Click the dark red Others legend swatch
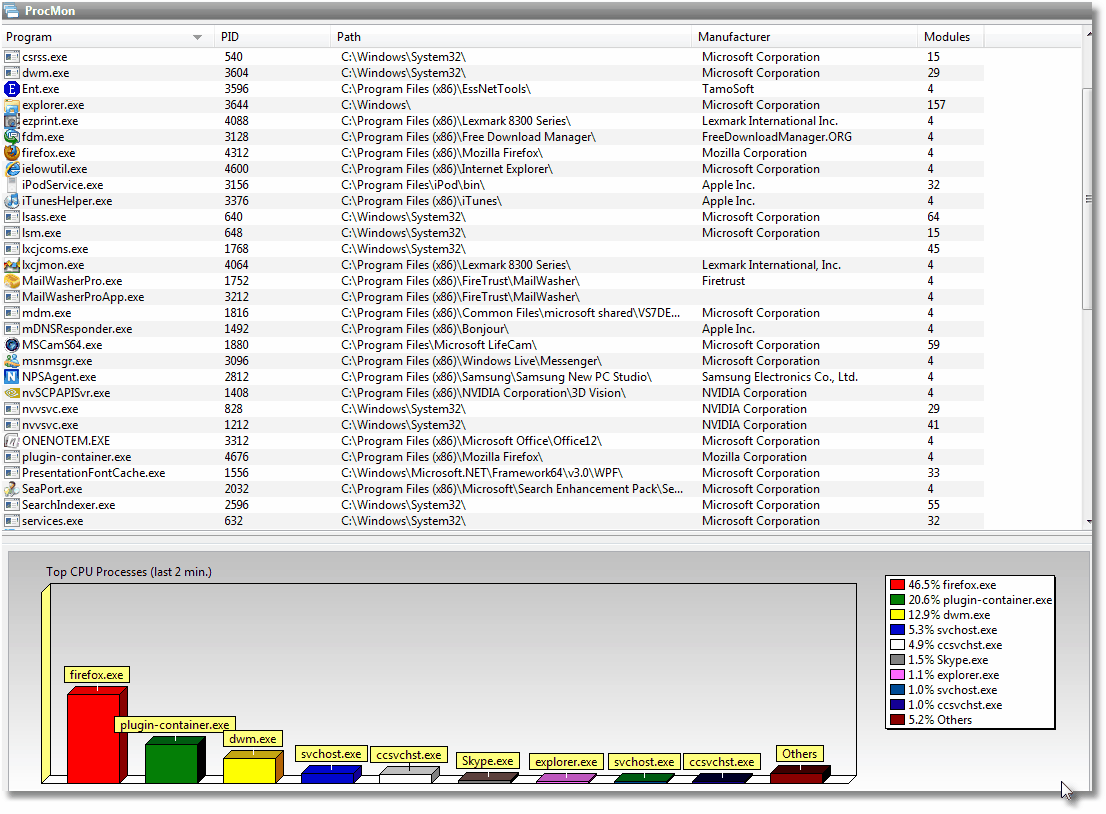Screen dimensions: 1106x814 [897, 720]
